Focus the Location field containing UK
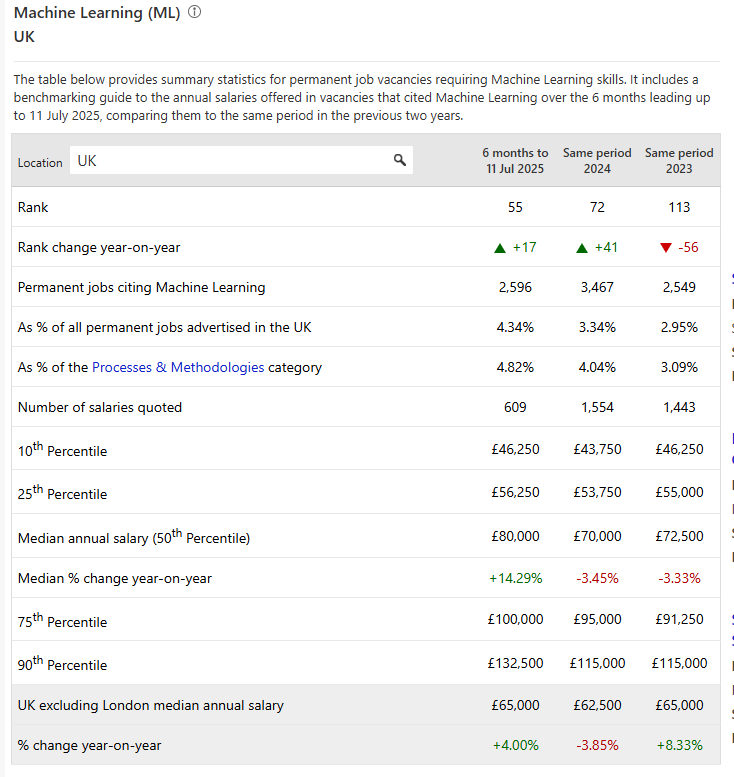This screenshot has height=777, width=734. tap(230, 160)
